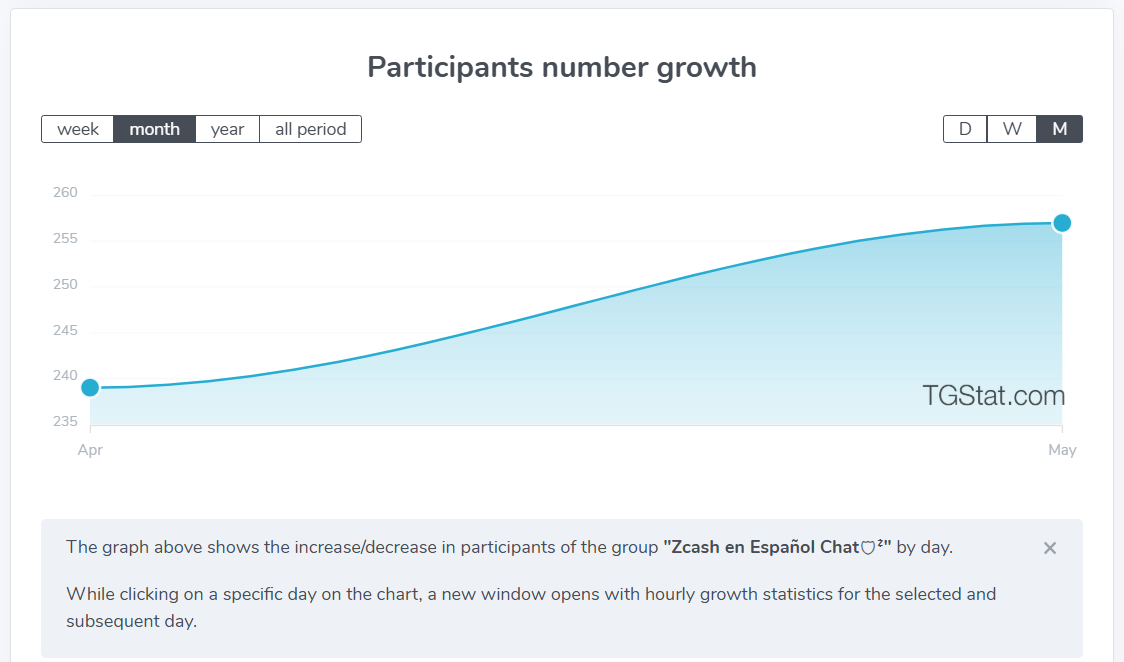Show the all period range

(x=310, y=129)
